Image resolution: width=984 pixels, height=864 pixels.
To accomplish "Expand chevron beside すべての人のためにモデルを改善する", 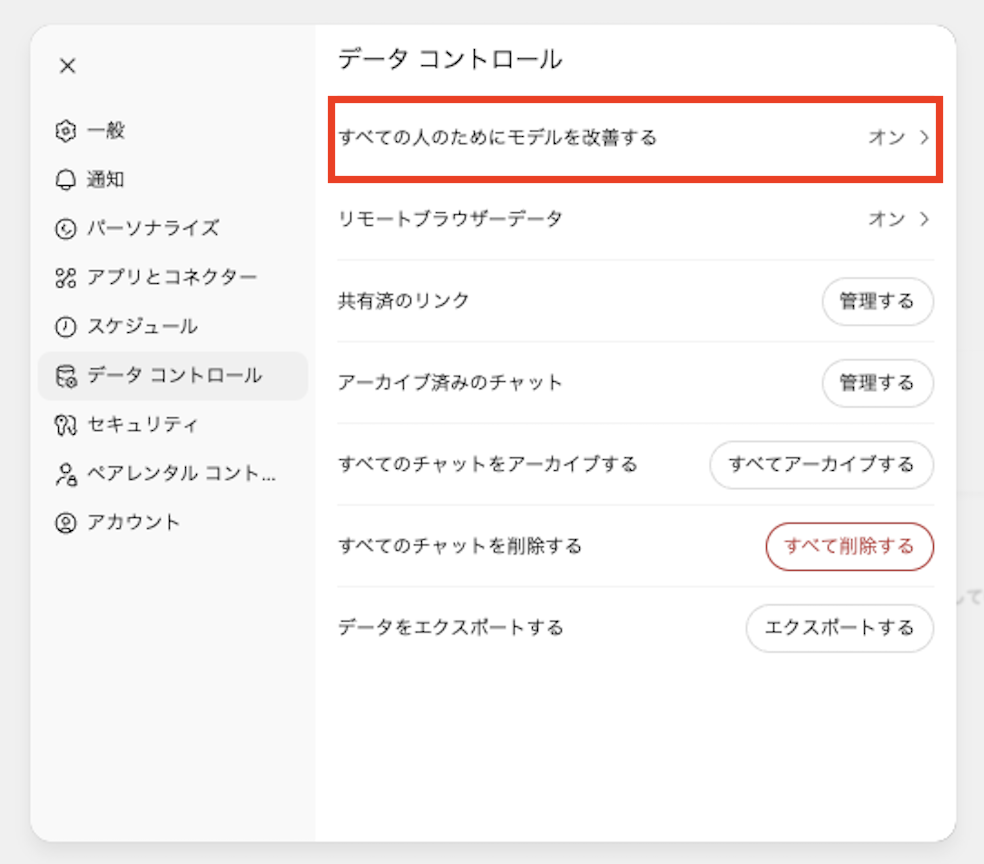I will (924, 138).
